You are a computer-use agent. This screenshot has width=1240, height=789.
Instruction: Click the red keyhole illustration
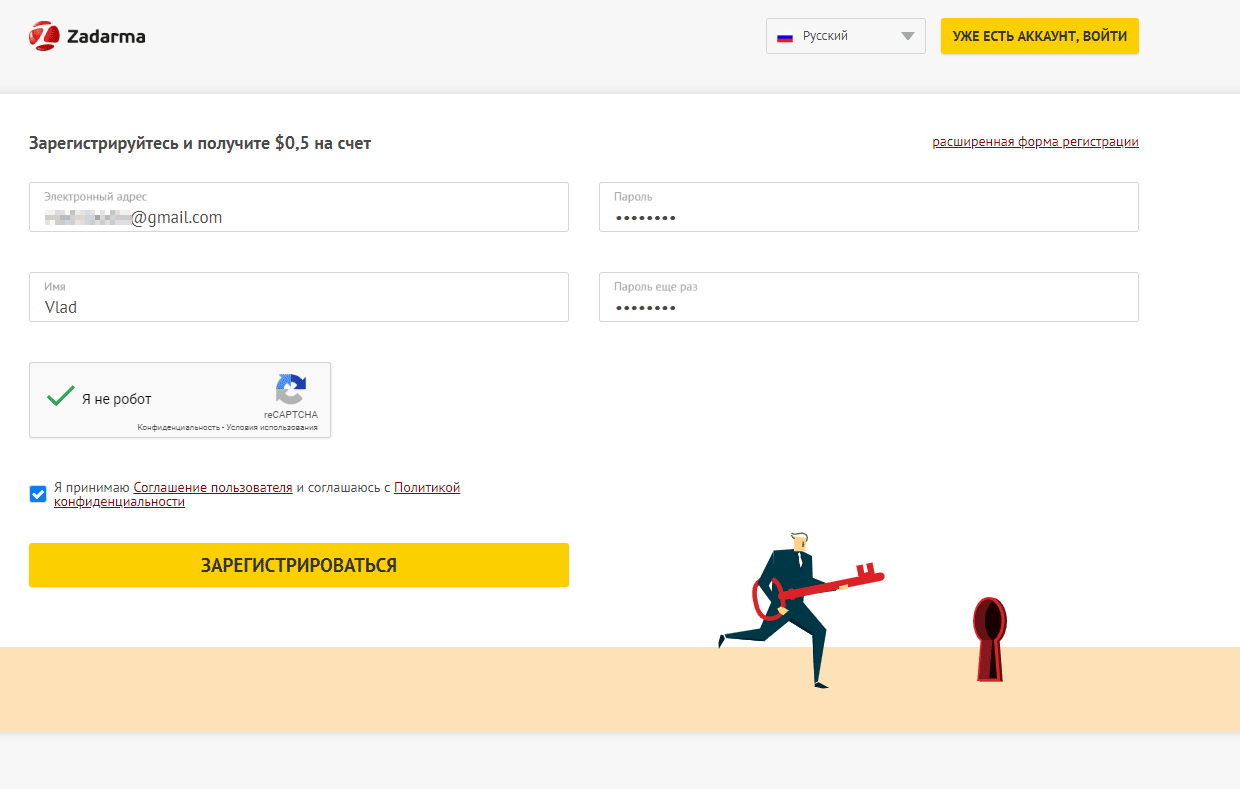(990, 639)
